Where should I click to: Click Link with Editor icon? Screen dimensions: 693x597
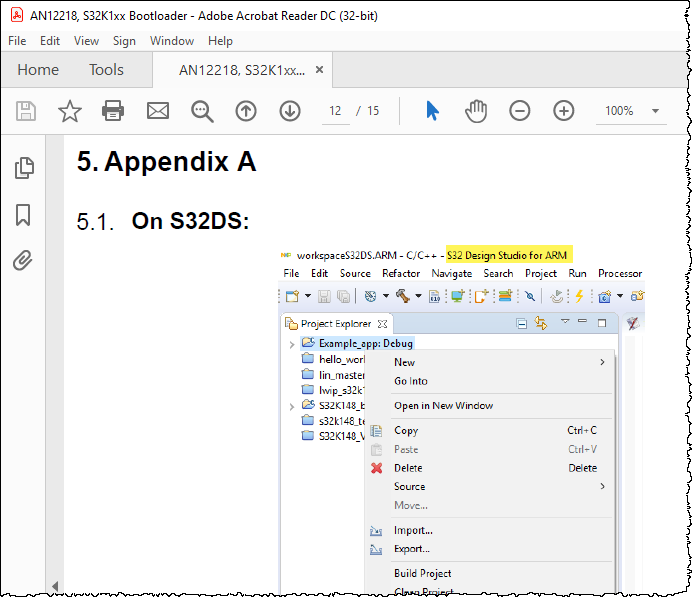coord(541,323)
